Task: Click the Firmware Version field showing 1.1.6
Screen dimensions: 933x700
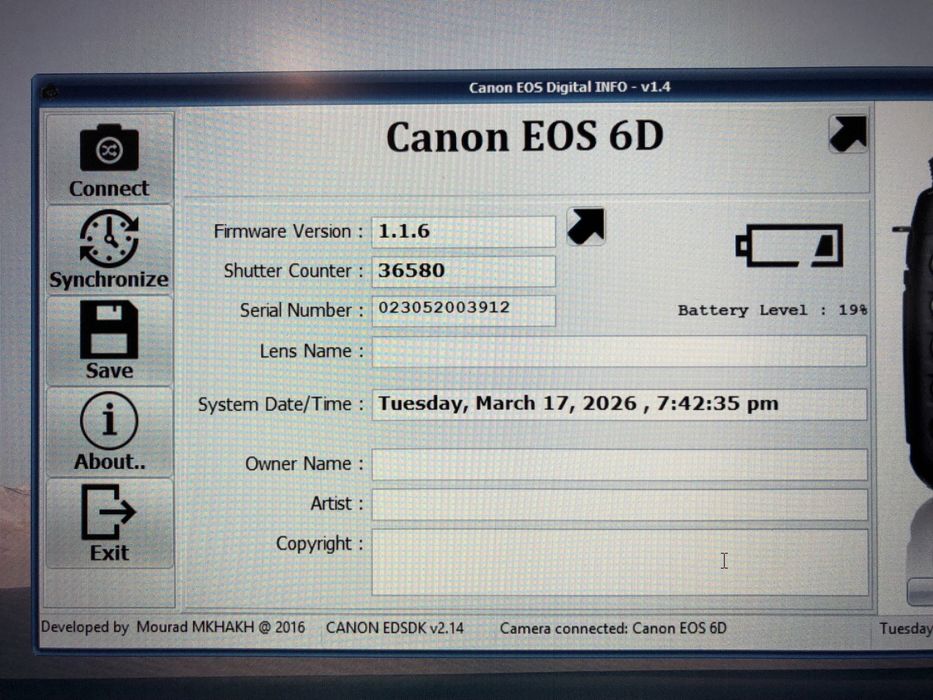Action: 464,231
